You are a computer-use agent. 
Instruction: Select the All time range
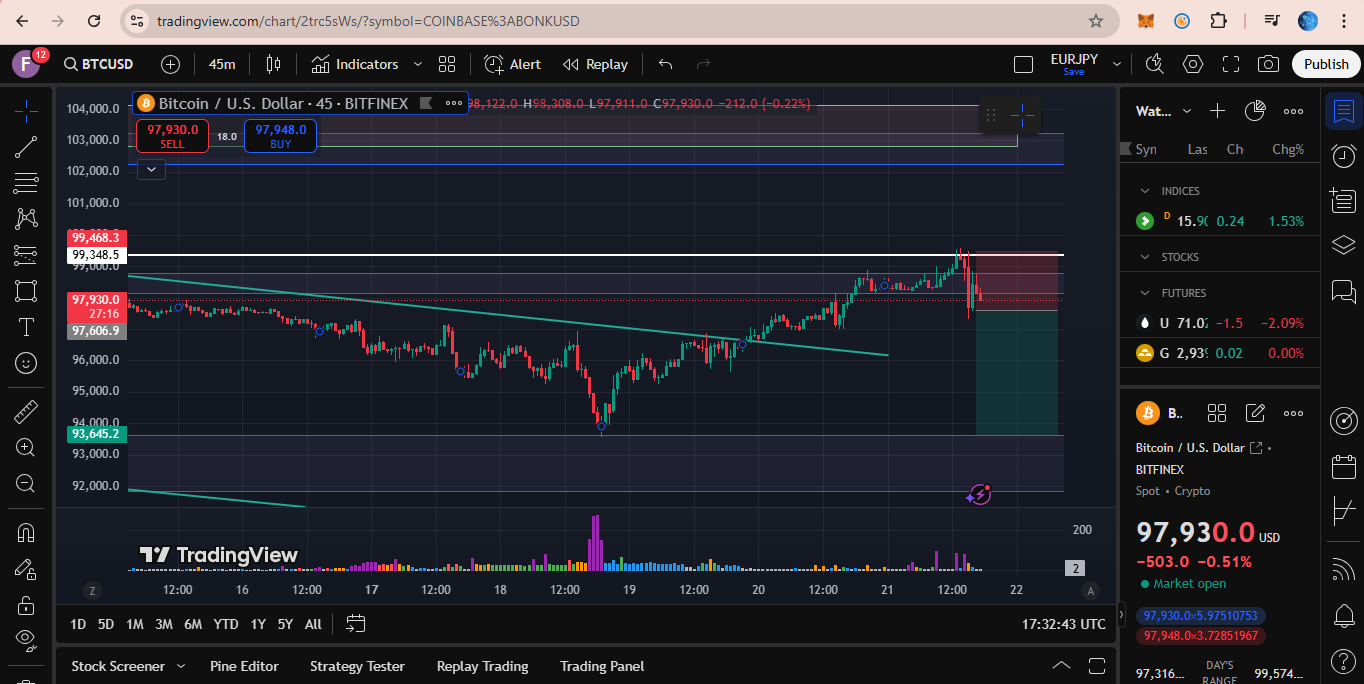coord(313,624)
